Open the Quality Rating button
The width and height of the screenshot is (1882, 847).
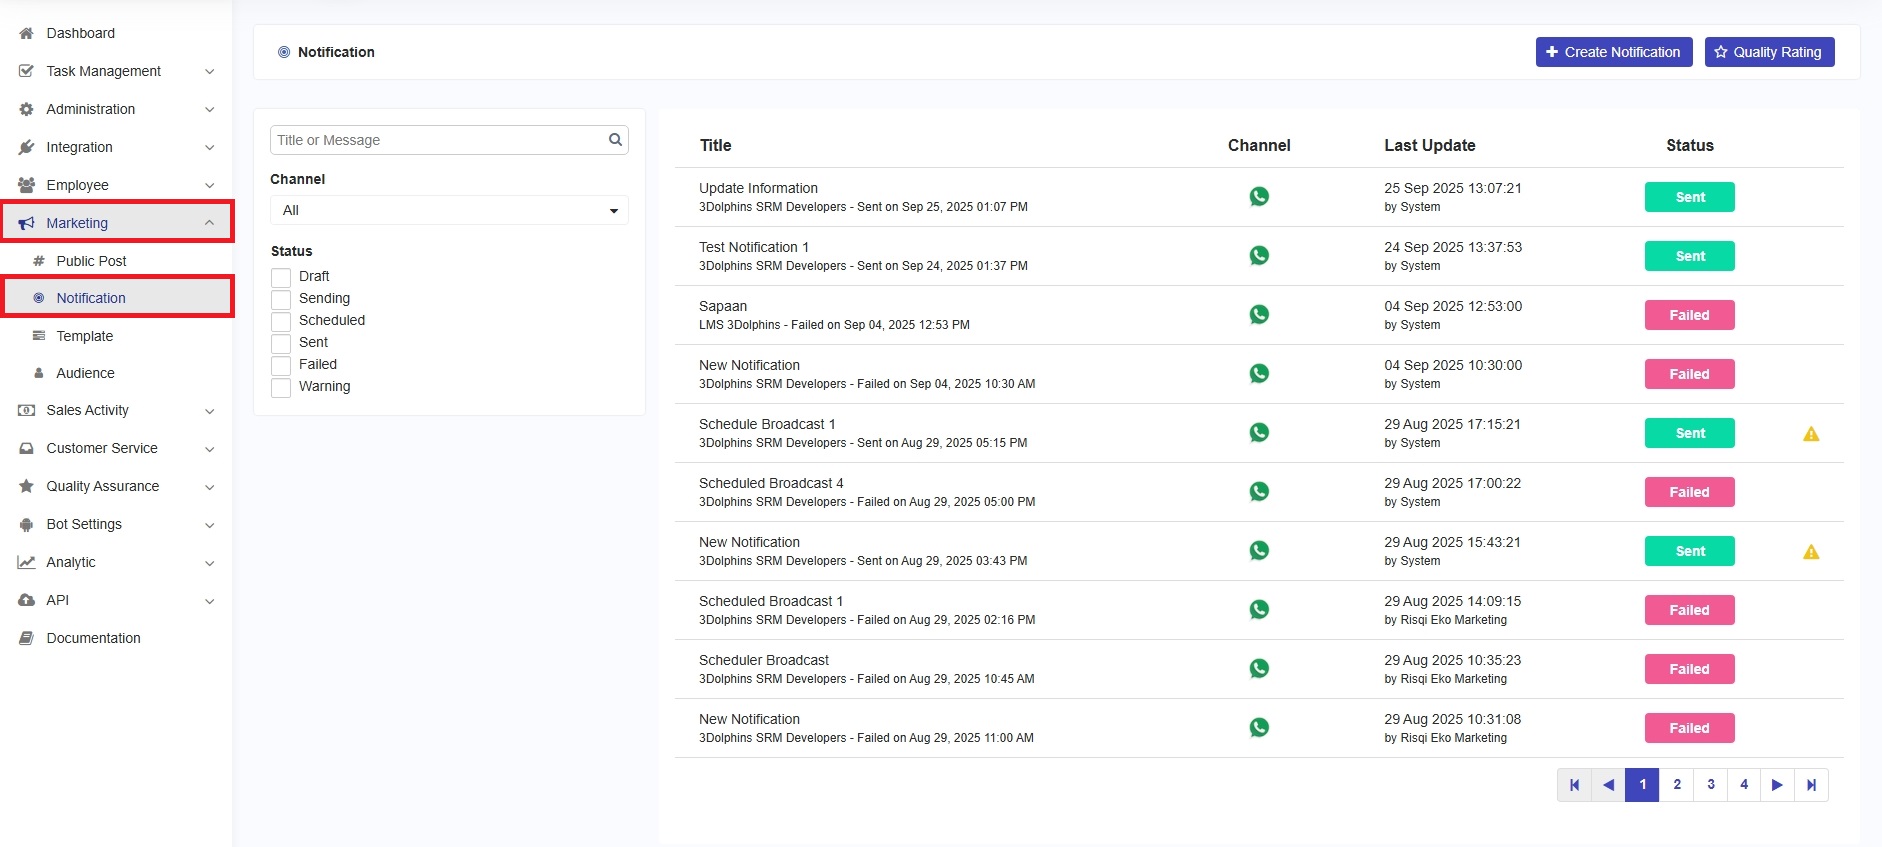click(1768, 52)
